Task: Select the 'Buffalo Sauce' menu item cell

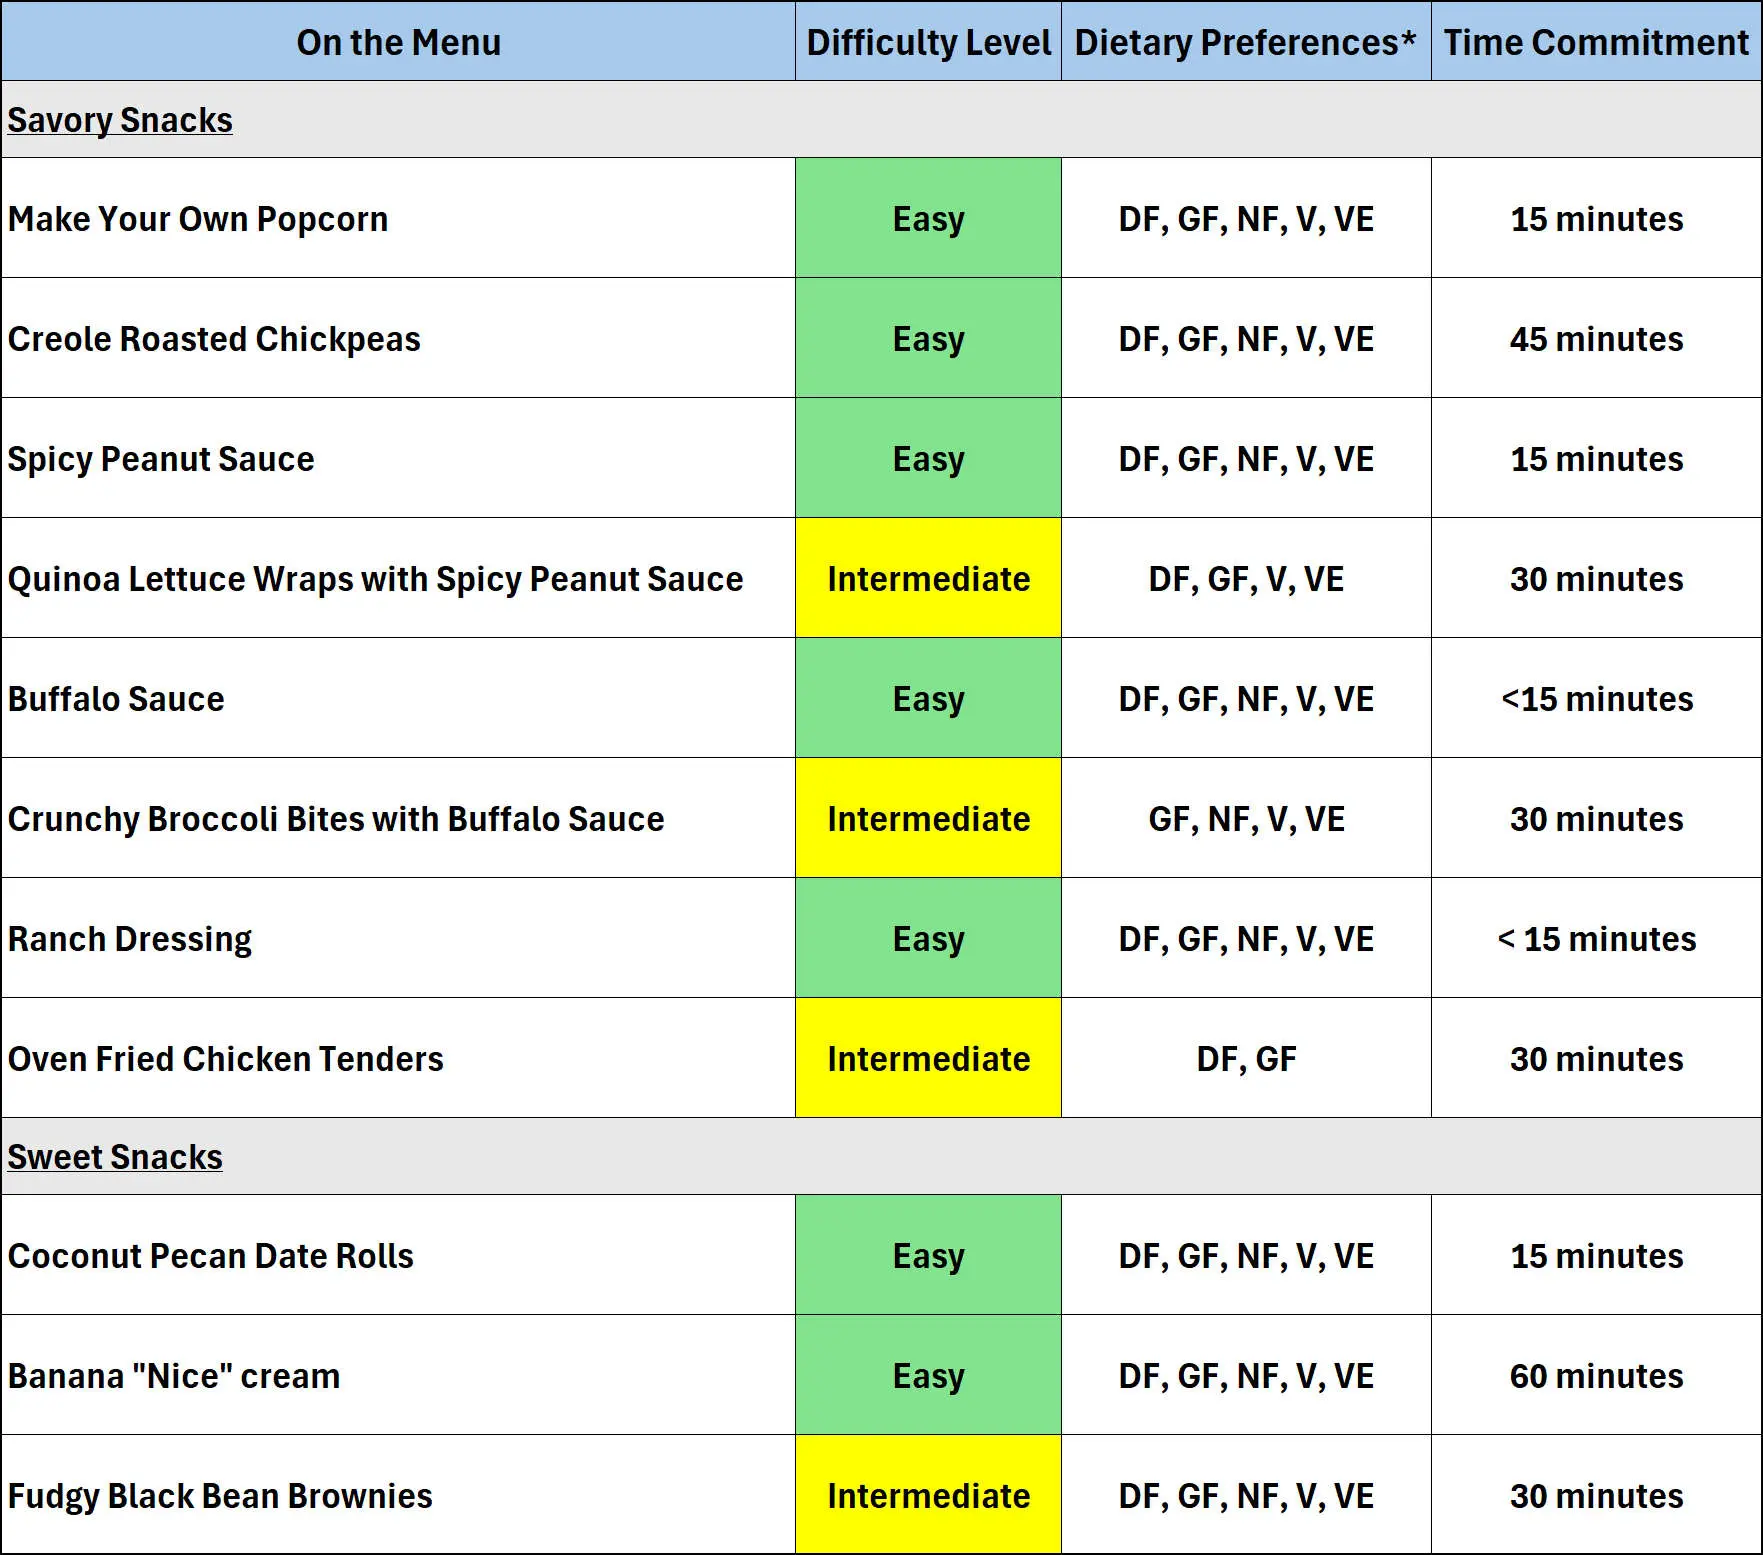Action: tap(398, 698)
